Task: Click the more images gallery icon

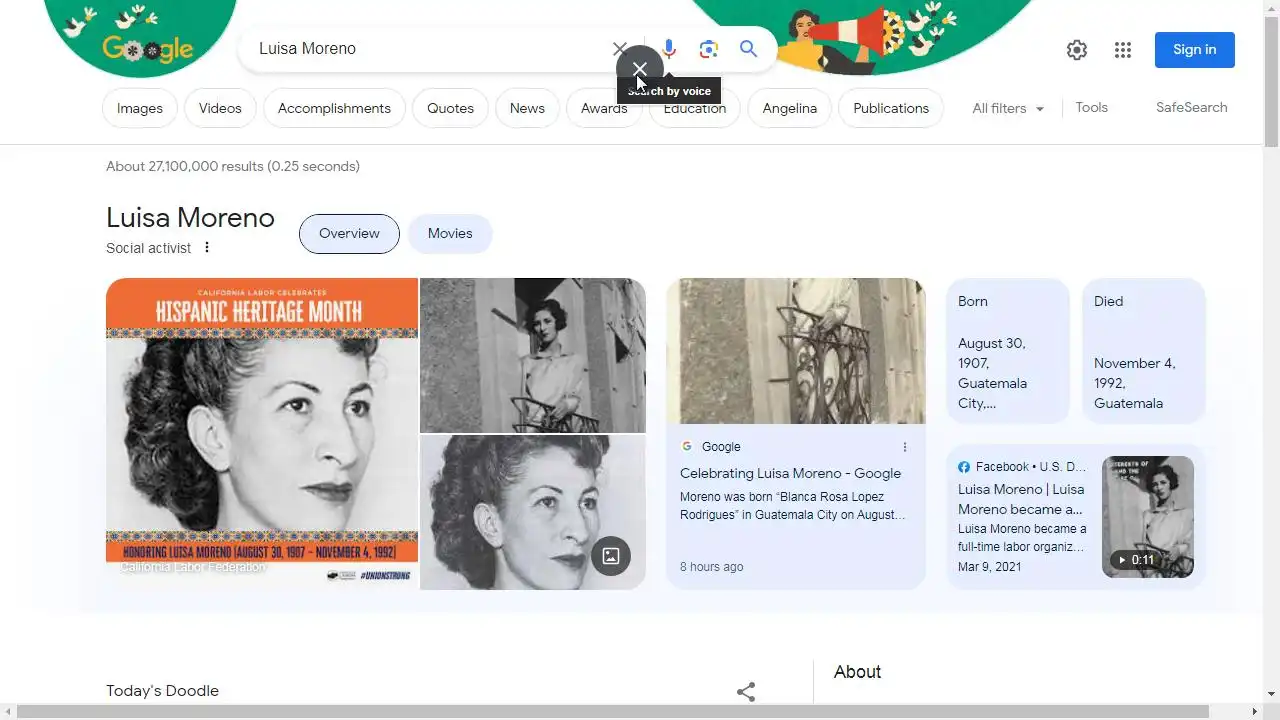Action: tap(611, 556)
